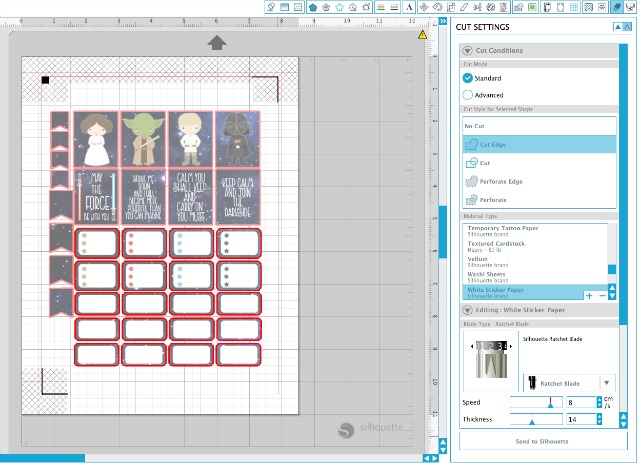
Task: Open the Line Style icon with colored lines
Action: (x=380, y=7)
